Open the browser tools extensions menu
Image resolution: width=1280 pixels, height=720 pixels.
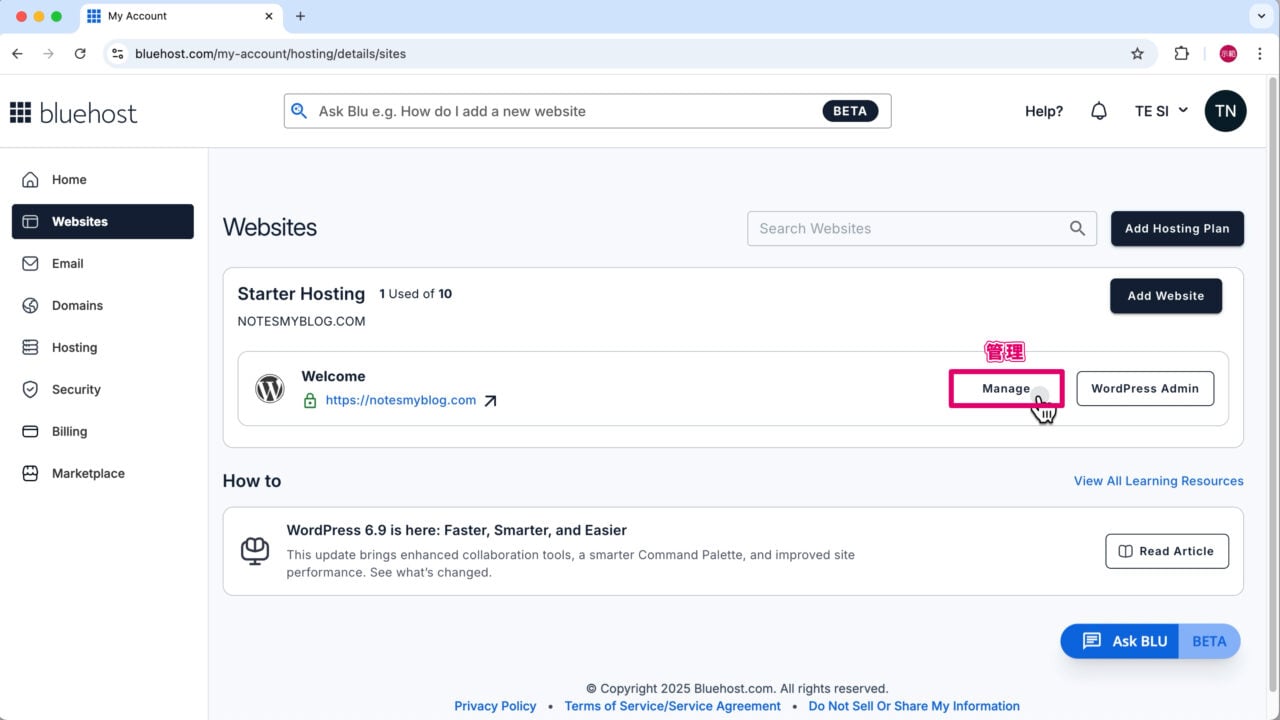tap(1181, 54)
